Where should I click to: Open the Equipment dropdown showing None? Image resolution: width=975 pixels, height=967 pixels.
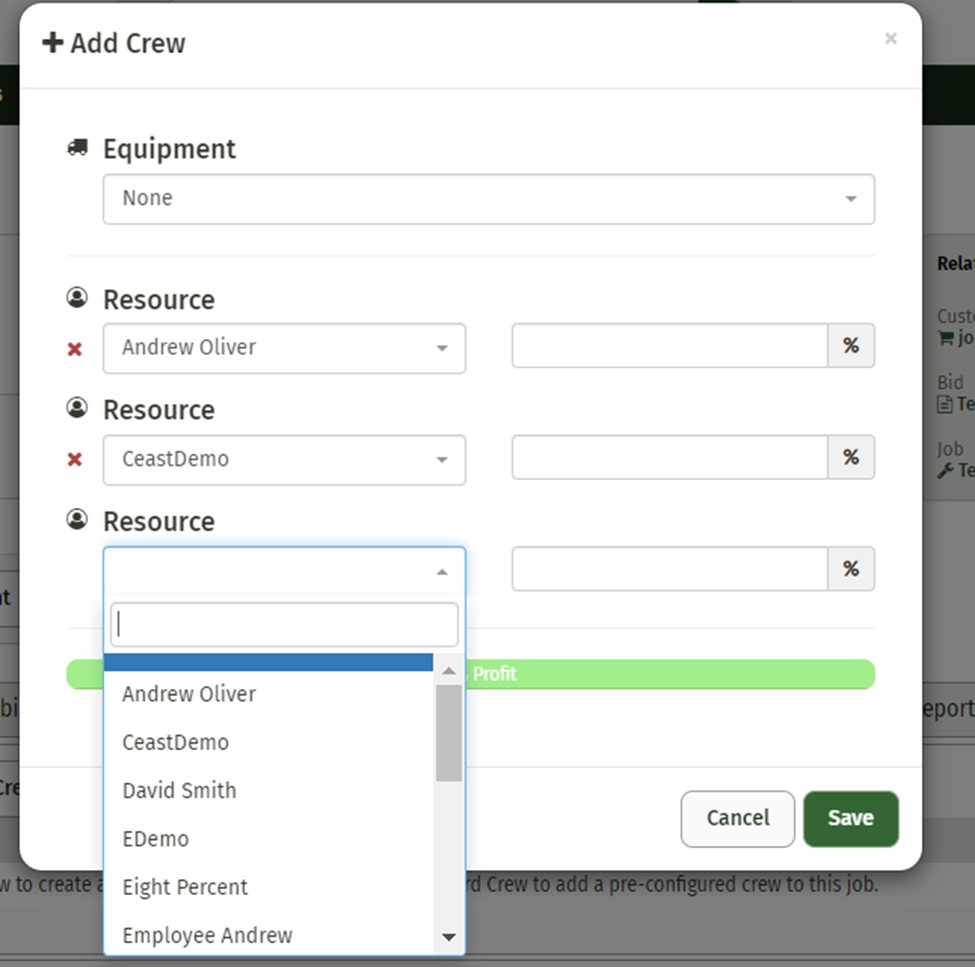coord(488,199)
